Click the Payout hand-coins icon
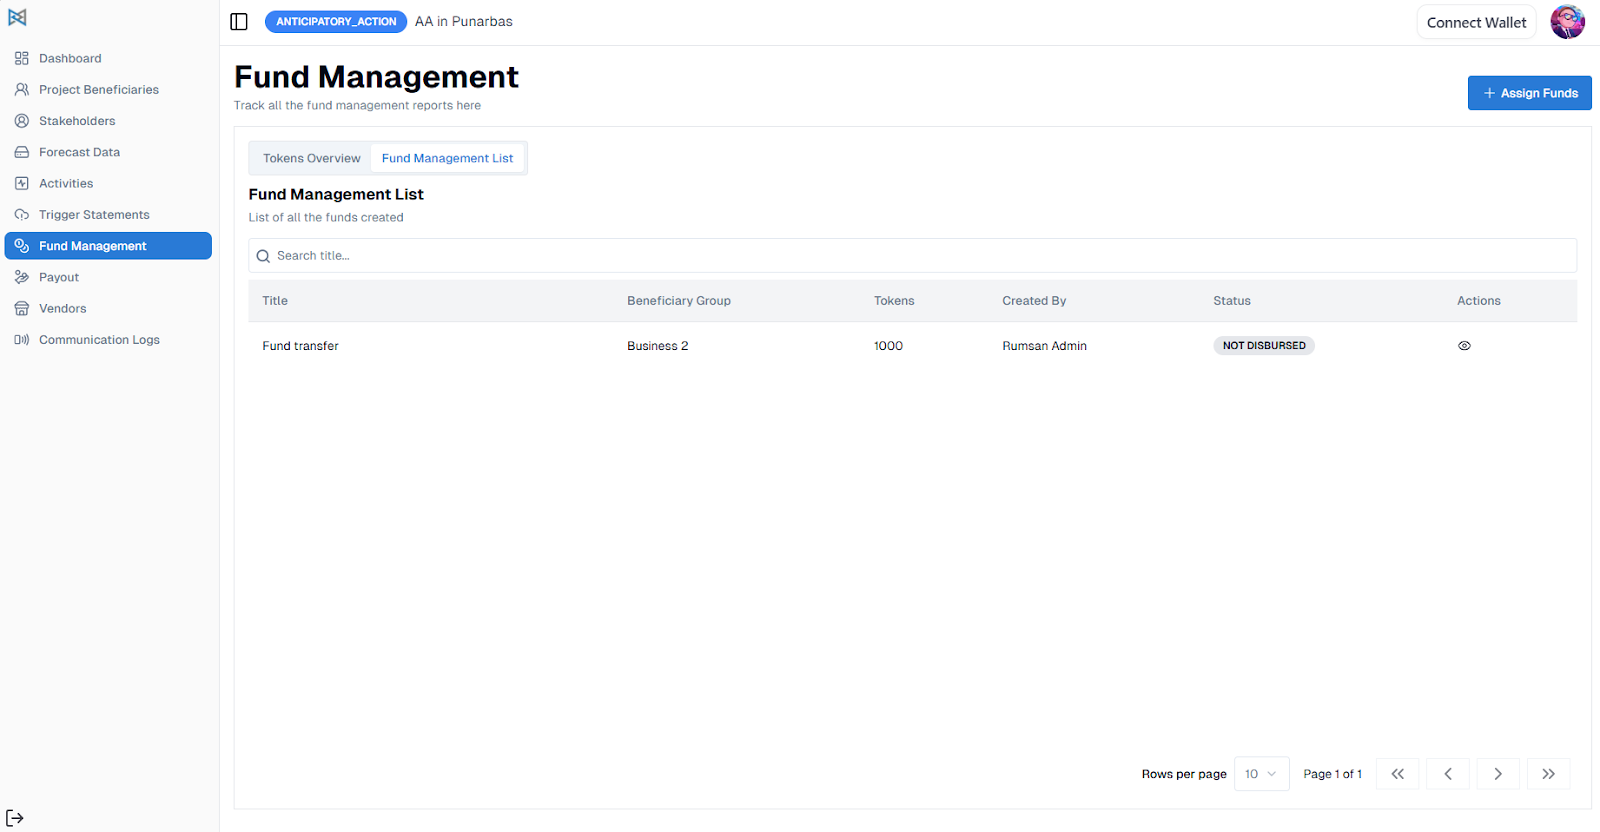 click(22, 277)
